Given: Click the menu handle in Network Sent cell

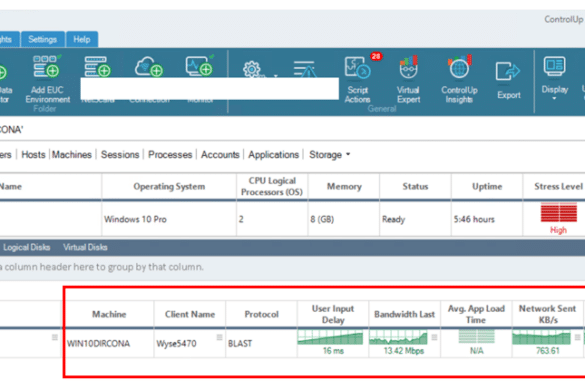Looking at the screenshot, I should [x=578, y=337].
